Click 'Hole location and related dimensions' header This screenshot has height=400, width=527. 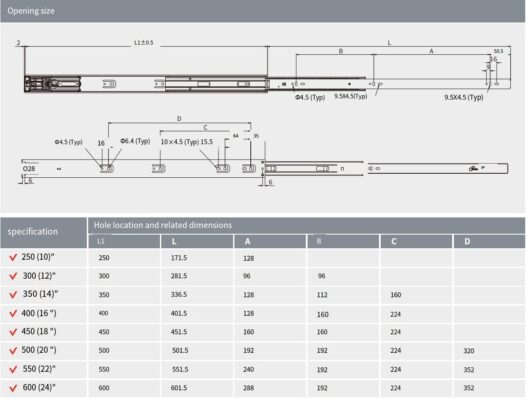pyautogui.click(x=163, y=225)
